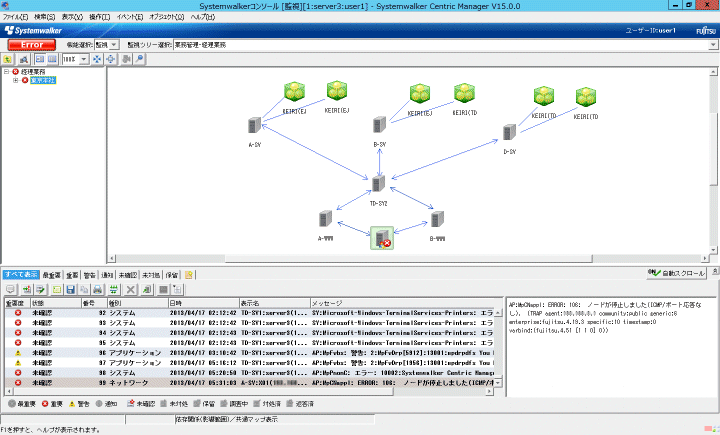Image resolution: width=720 pixels, height=435 pixels.
Task: Click the print events printer icon
Action: [x=97, y=289]
